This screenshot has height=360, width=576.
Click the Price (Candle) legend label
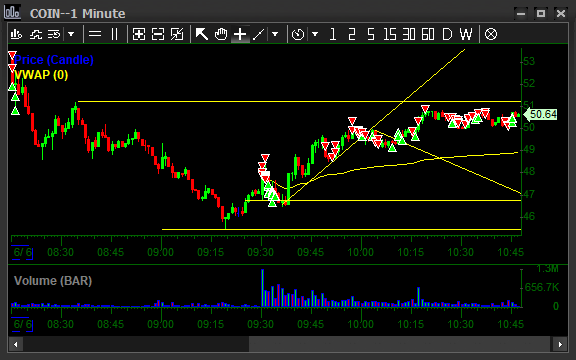pyautogui.click(x=54, y=60)
